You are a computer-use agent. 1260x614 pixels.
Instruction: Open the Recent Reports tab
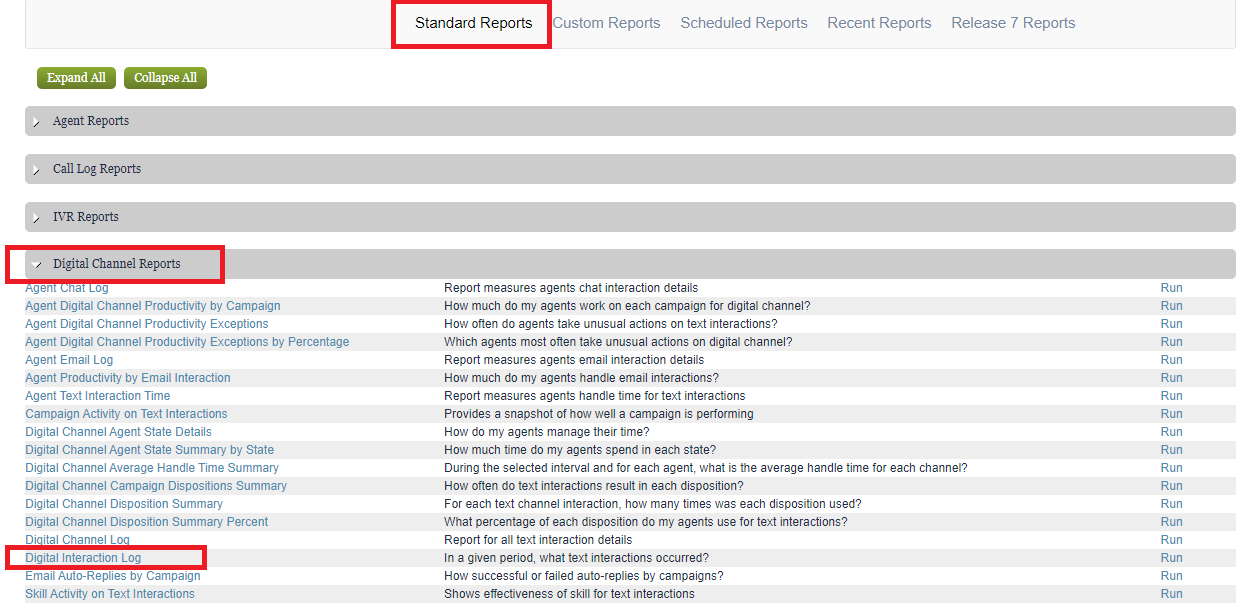pyautogui.click(x=879, y=23)
